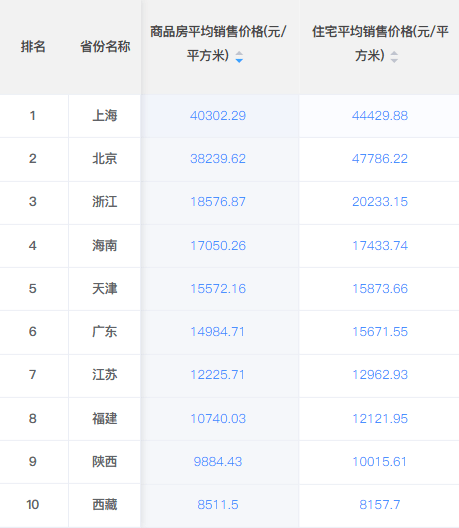Screen dimensions: 459x528
Task: Select the 天津 province cell
Action: tap(105, 289)
